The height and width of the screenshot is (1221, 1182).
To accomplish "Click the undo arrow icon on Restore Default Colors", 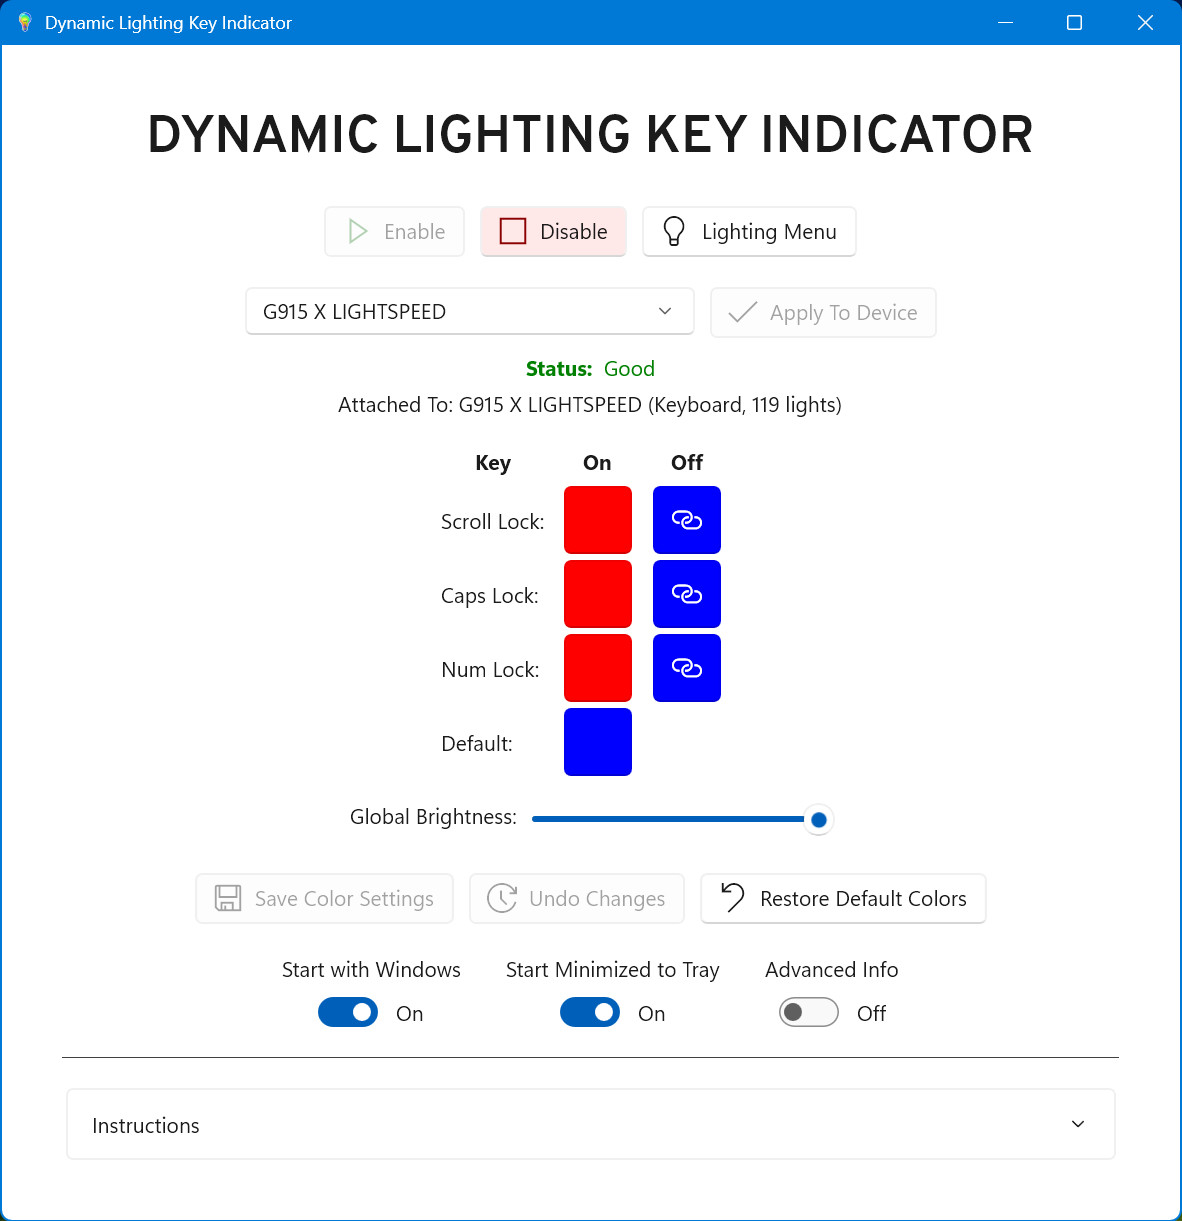I will (733, 898).
